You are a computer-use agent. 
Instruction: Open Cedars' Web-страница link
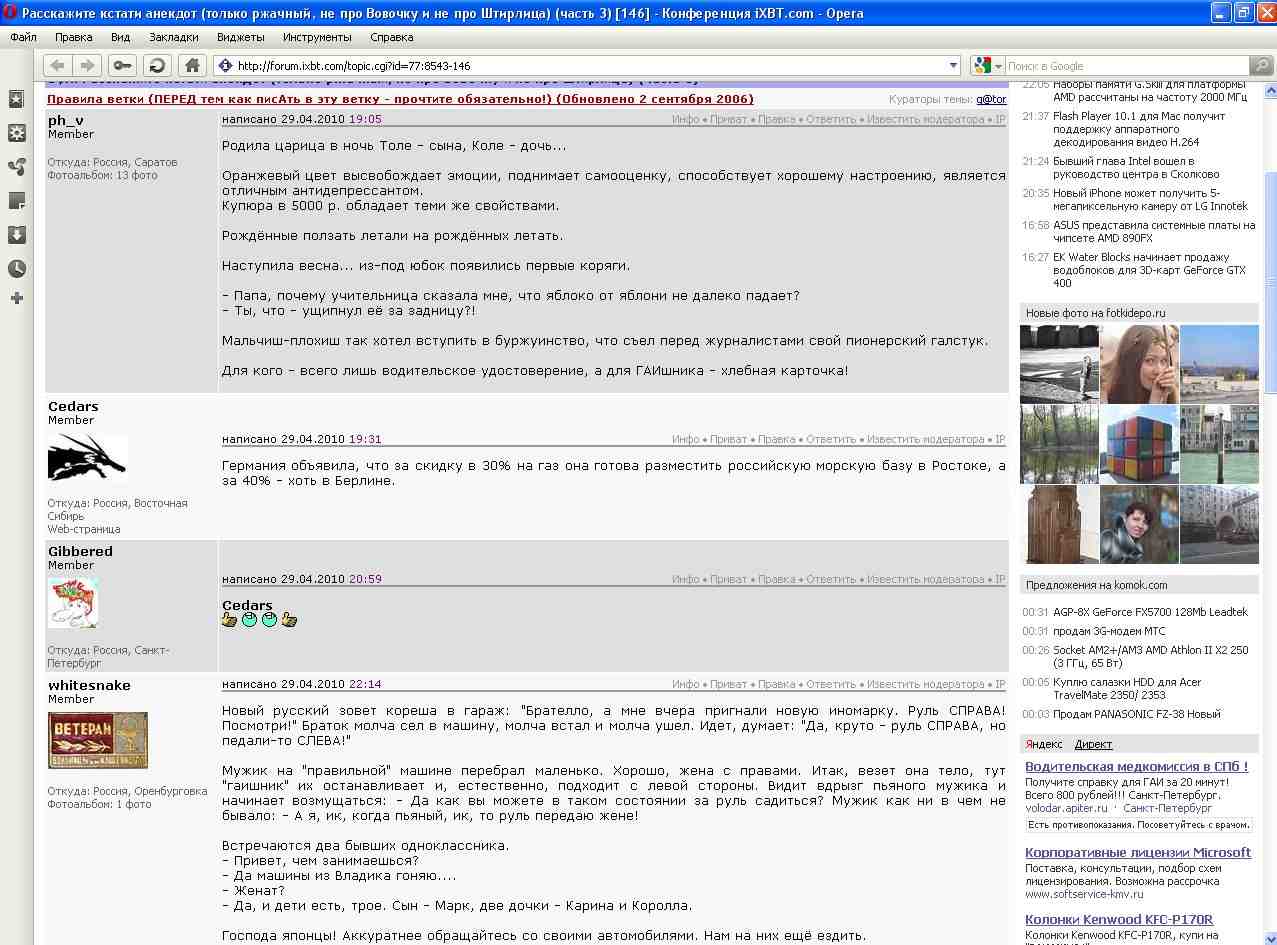point(84,529)
